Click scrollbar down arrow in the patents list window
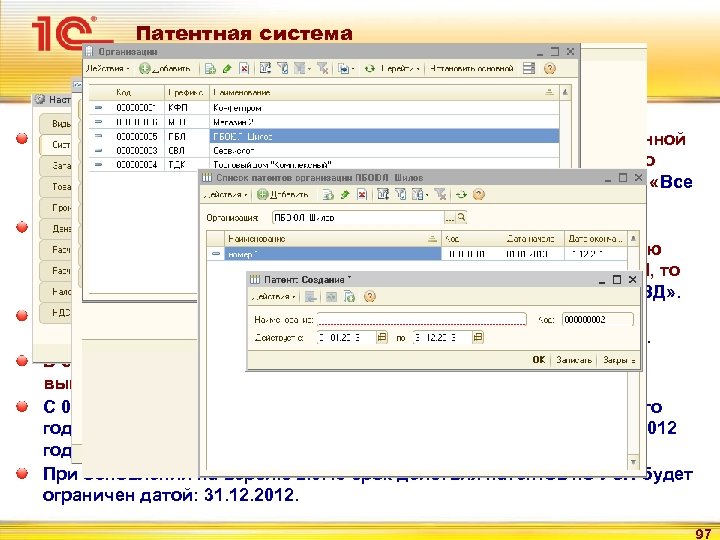 (x=633, y=462)
